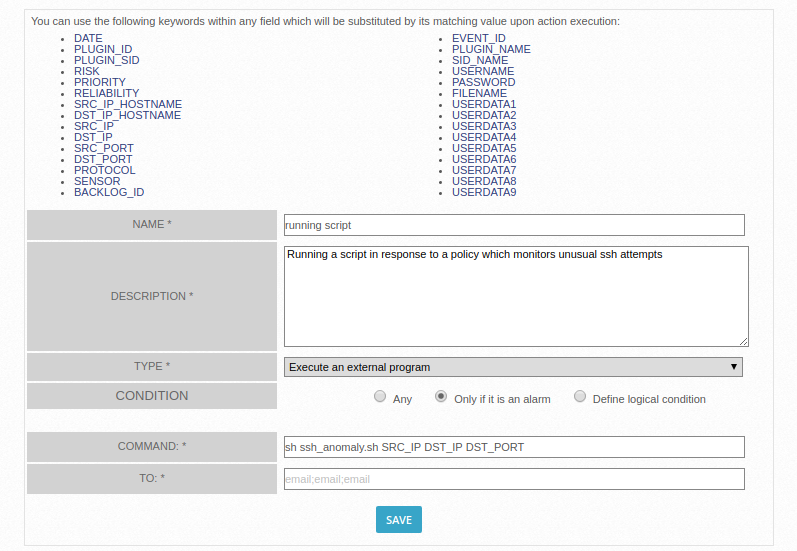Focus the NAME input field
Viewport: 797px width, 551px height.
(x=514, y=225)
